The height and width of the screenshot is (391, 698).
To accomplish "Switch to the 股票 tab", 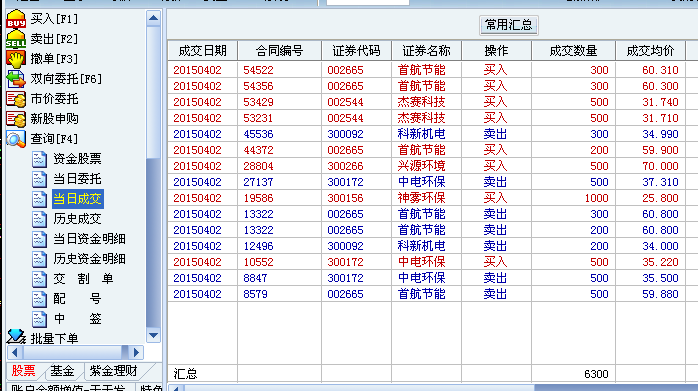I will coord(24,371).
